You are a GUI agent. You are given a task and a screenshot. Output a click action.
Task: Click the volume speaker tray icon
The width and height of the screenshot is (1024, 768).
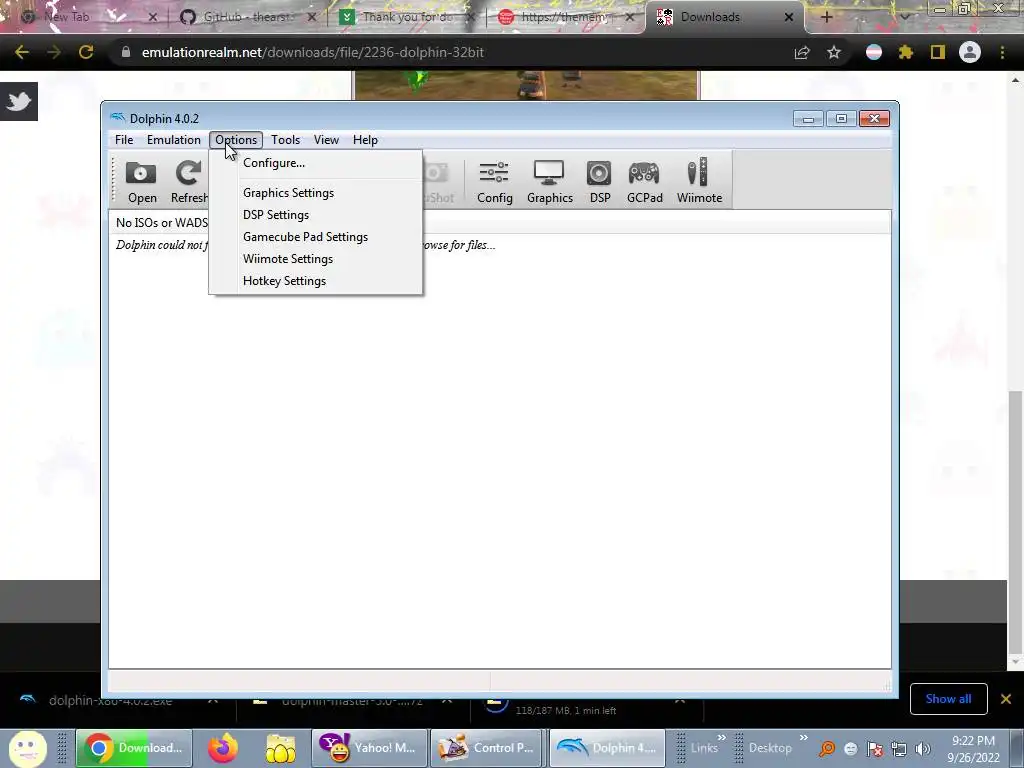click(923, 748)
